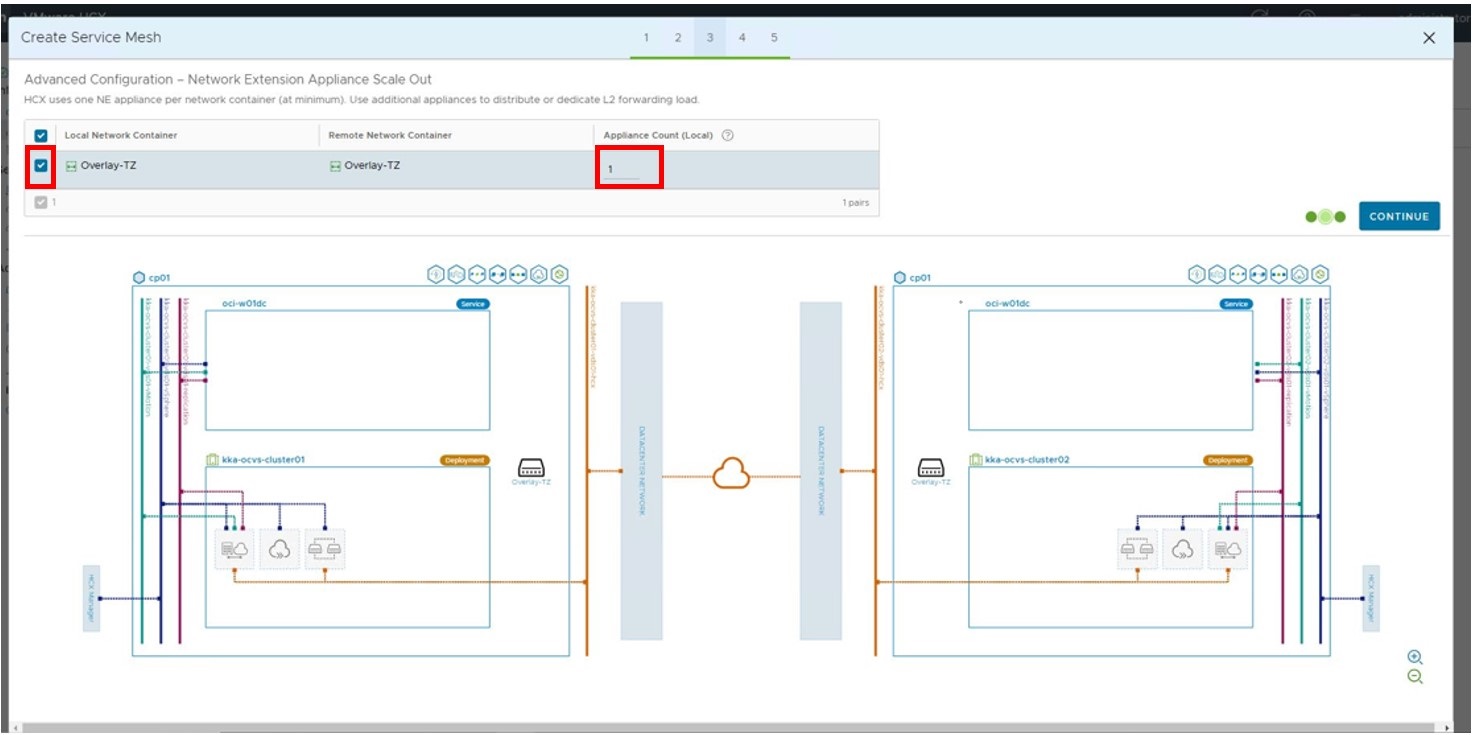The height and width of the screenshot is (735, 1474).
Task: Jump to wizard step 5
Action: 774,38
